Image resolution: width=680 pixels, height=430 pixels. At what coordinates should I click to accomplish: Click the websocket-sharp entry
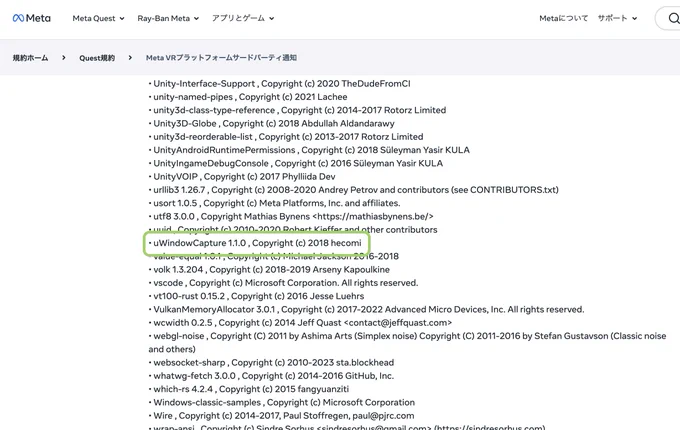[271, 362]
